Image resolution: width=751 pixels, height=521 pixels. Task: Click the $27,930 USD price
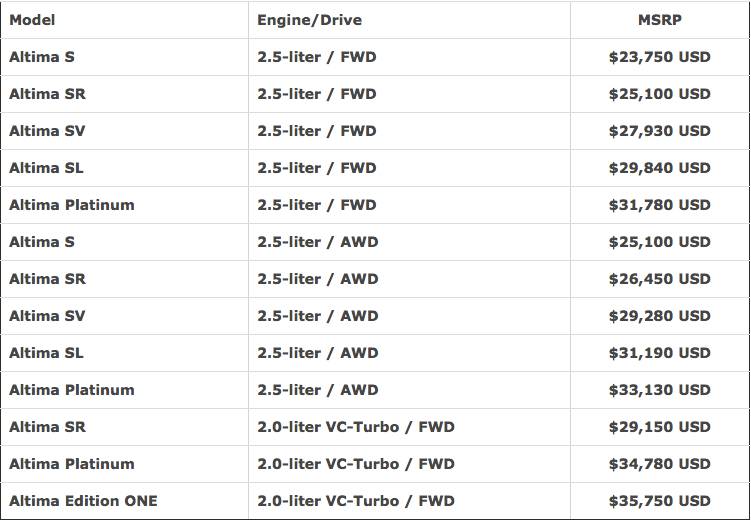(659, 131)
